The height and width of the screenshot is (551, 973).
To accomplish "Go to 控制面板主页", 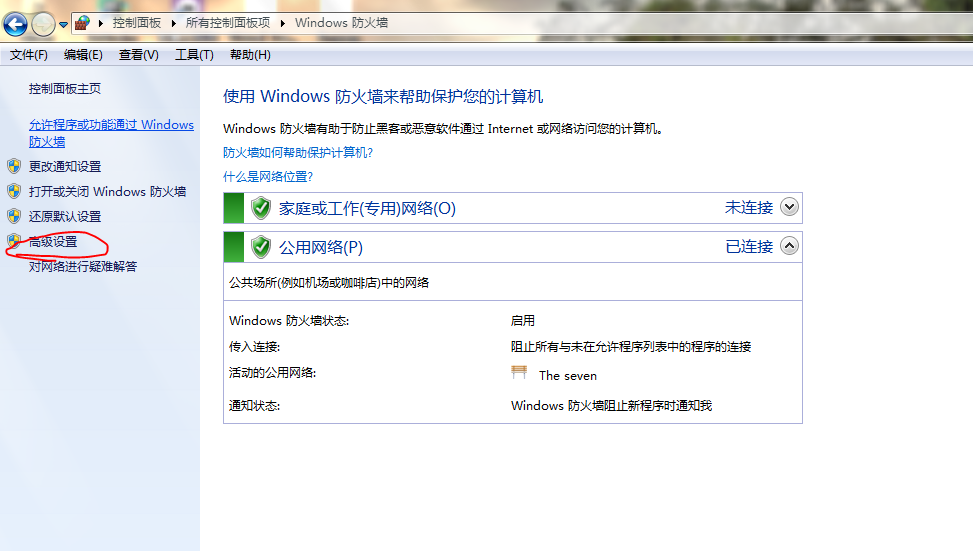I will click(65, 89).
